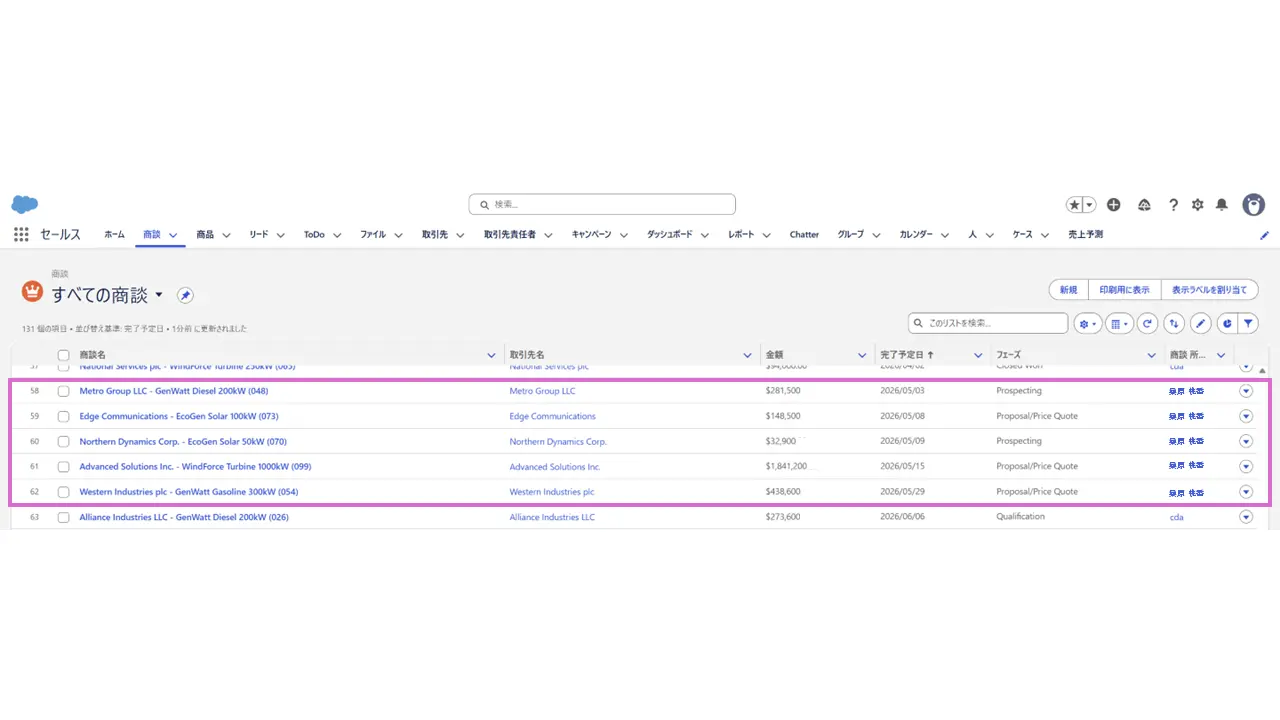This screenshot has height=720, width=1280.
Task: Open the 商談名 column options chevron
Action: click(491, 355)
